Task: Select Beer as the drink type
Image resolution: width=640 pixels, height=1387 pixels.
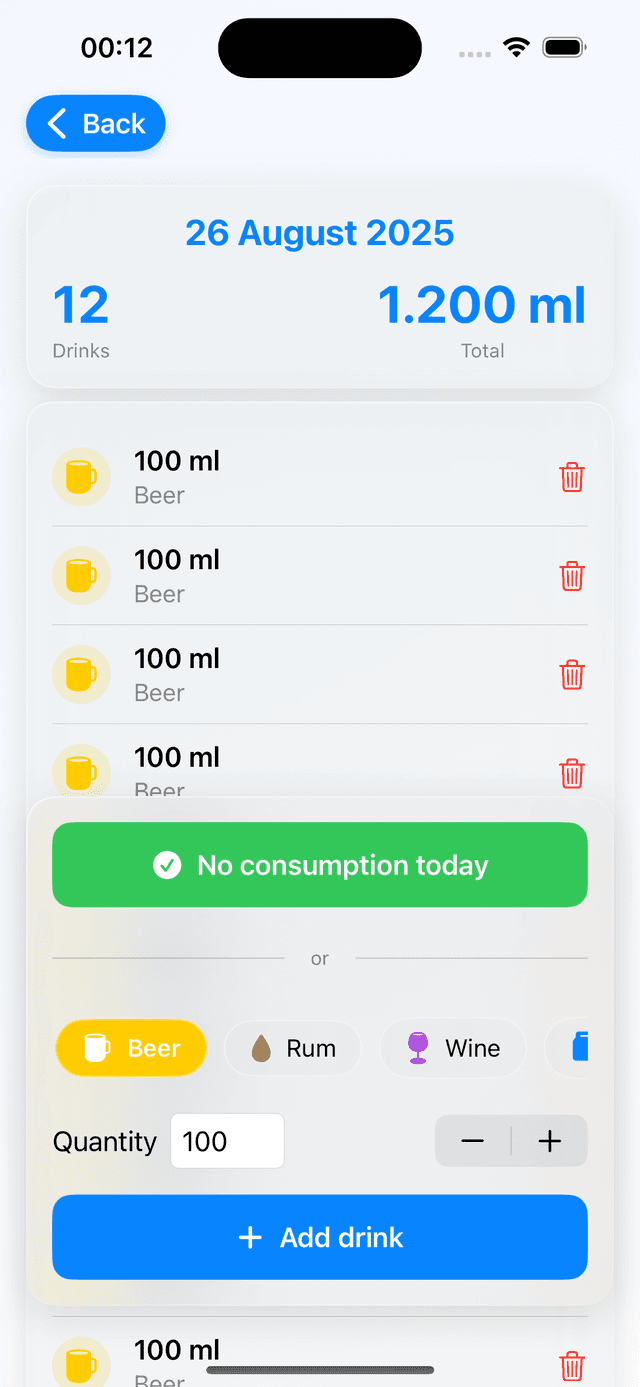Action: (130, 1047)
